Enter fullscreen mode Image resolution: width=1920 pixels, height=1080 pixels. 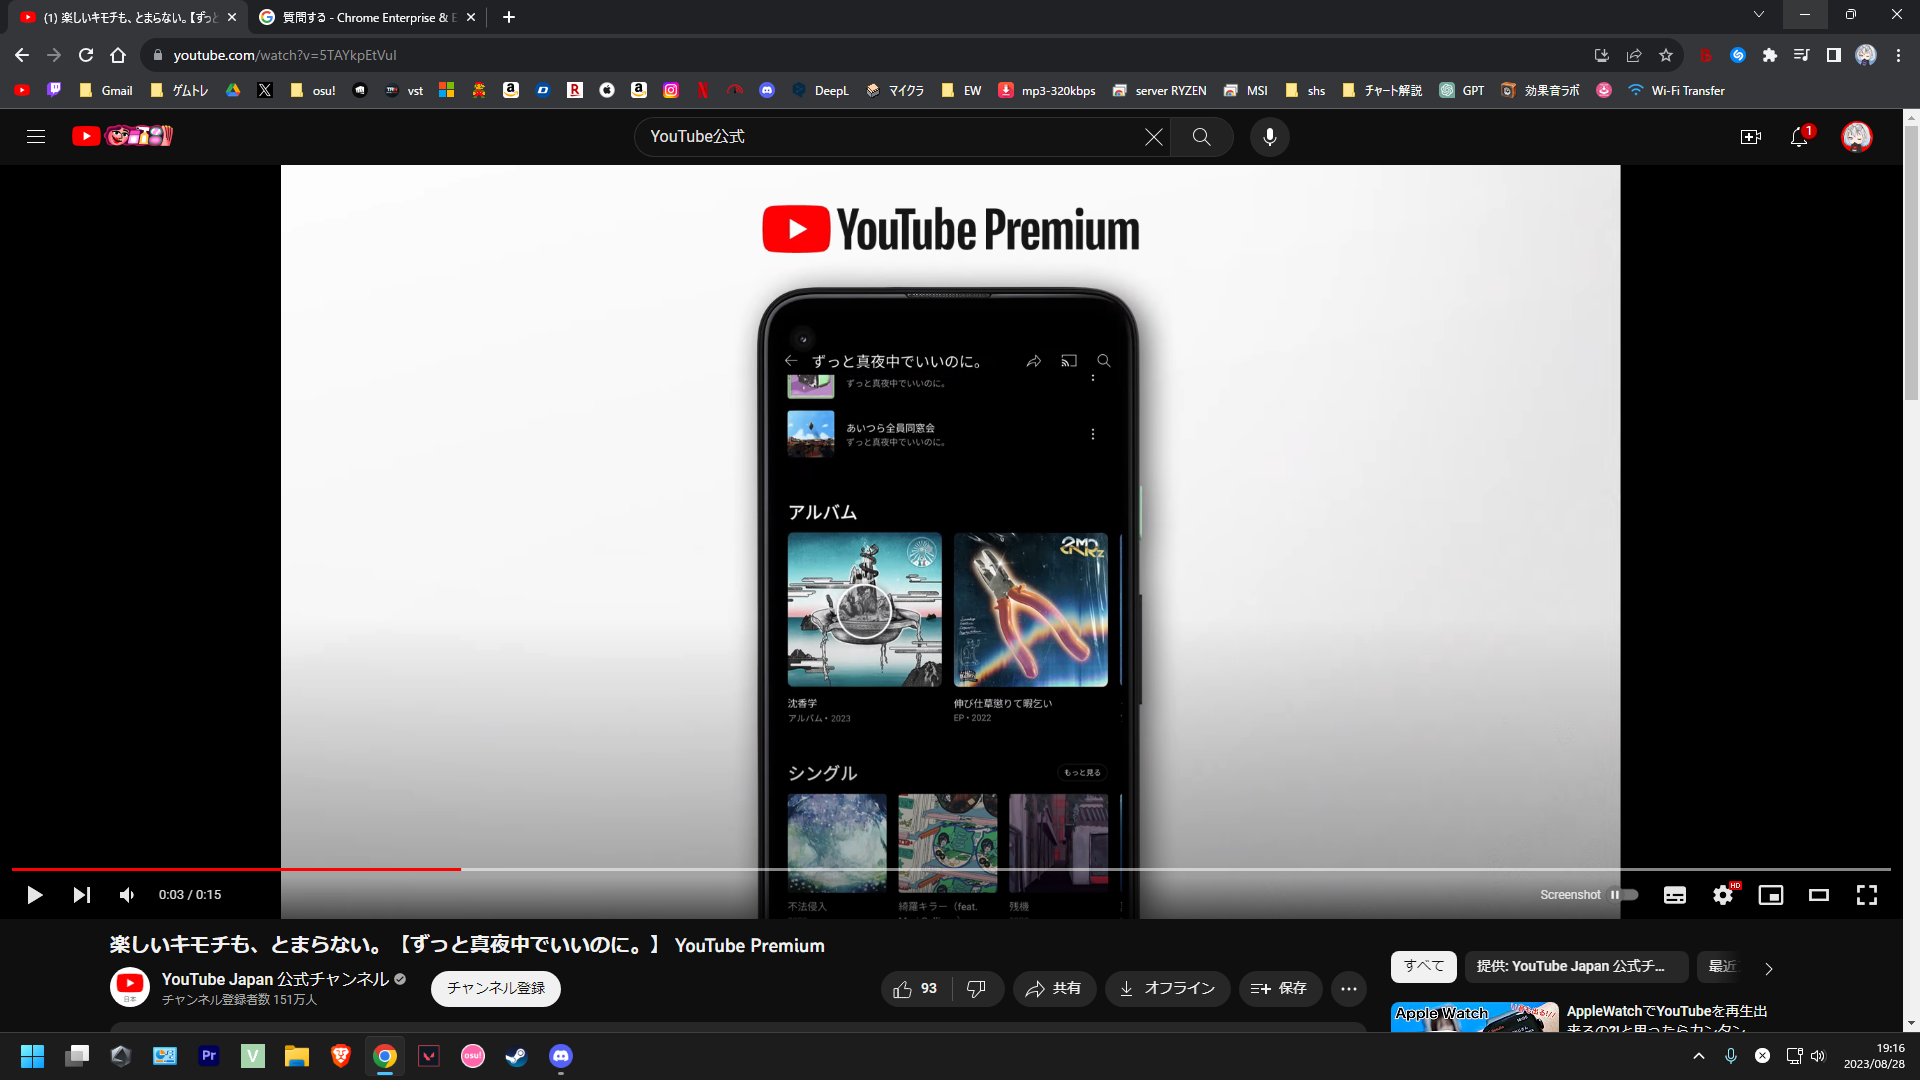[x=1867, y=895]
